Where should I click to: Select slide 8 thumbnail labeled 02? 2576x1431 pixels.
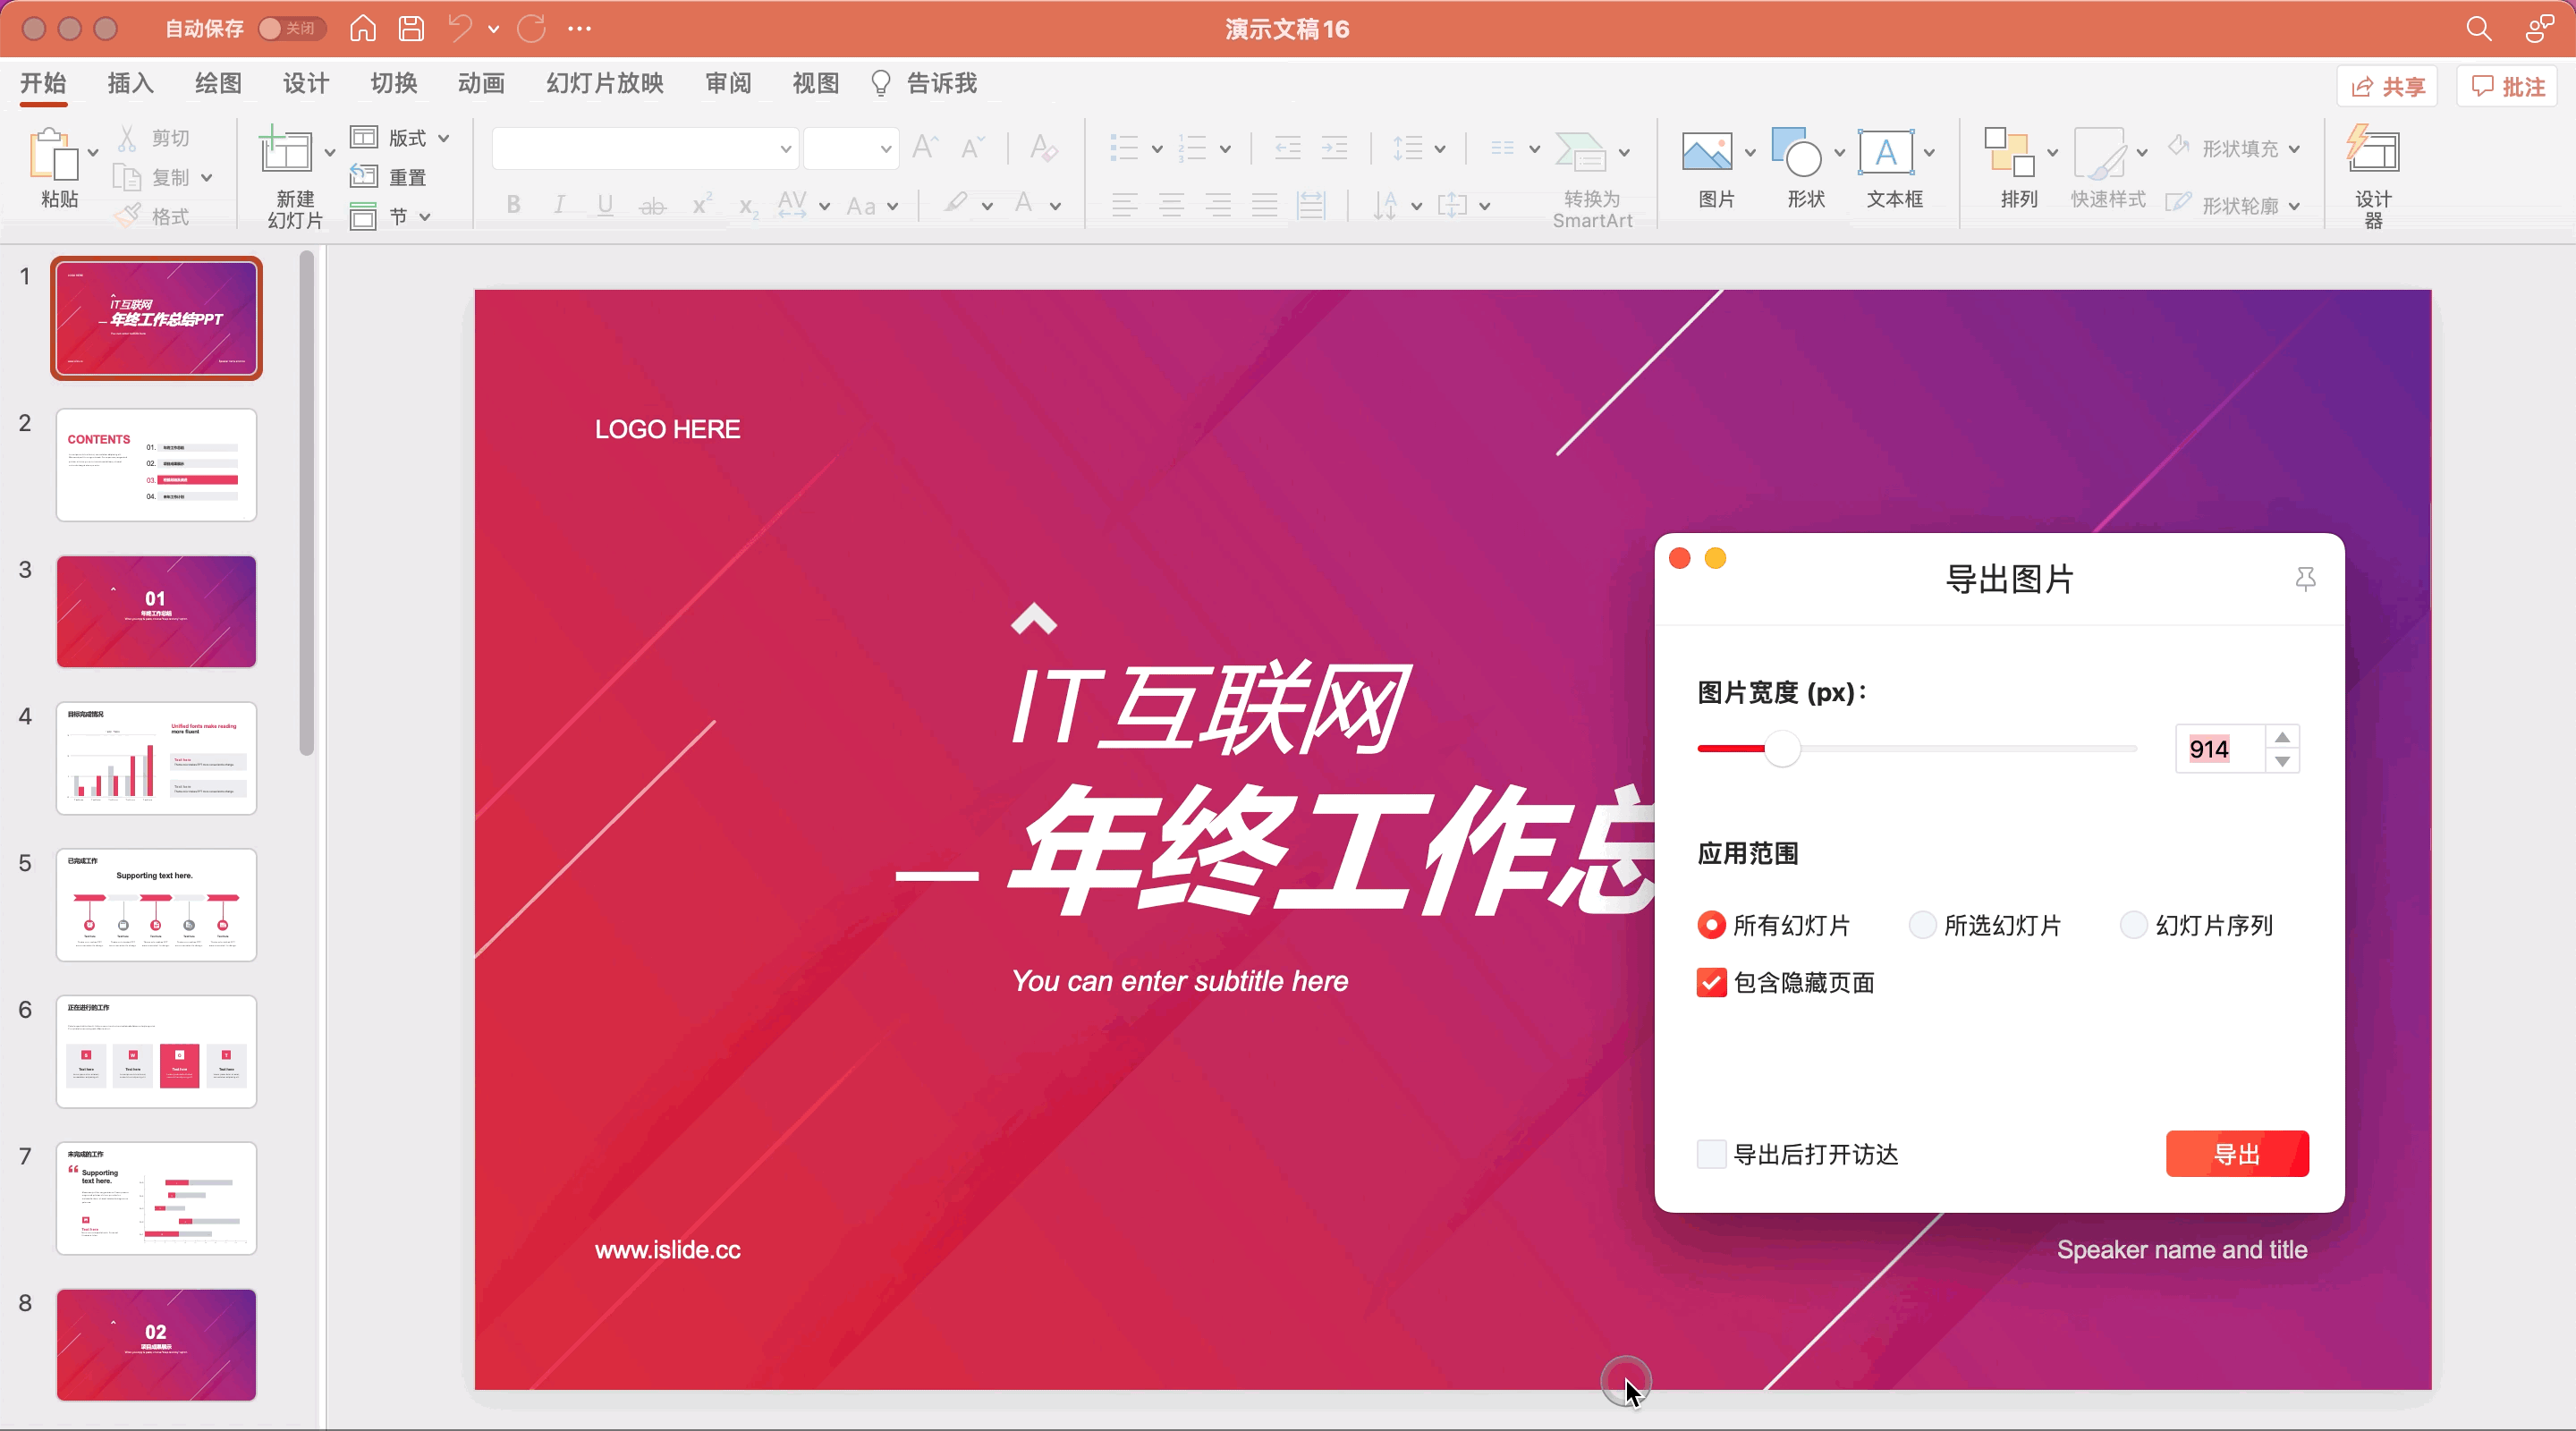pyautogui.click(x=156, y=1345)
